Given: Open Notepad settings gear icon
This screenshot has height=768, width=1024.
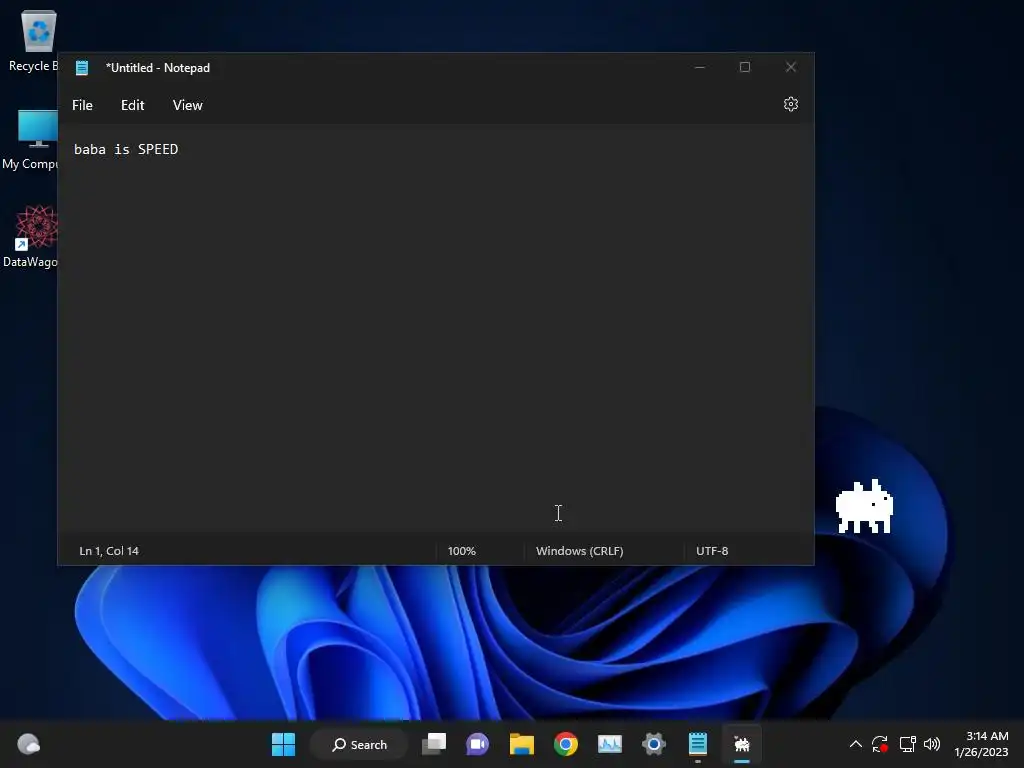Looking at the screenshot, I should (791, 104).
